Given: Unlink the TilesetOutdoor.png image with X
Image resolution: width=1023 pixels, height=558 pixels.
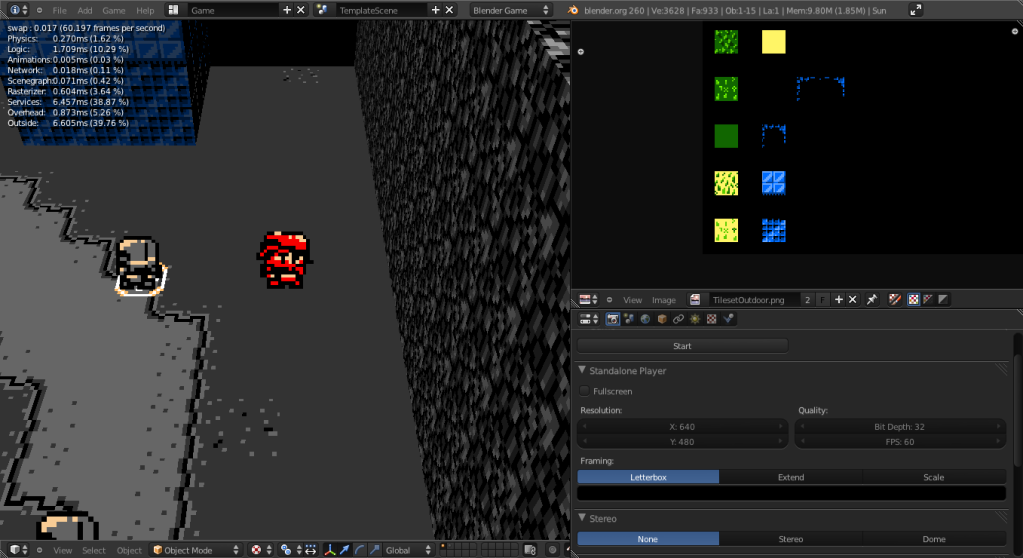Looking at the screenshot, I should click(853, 299).
